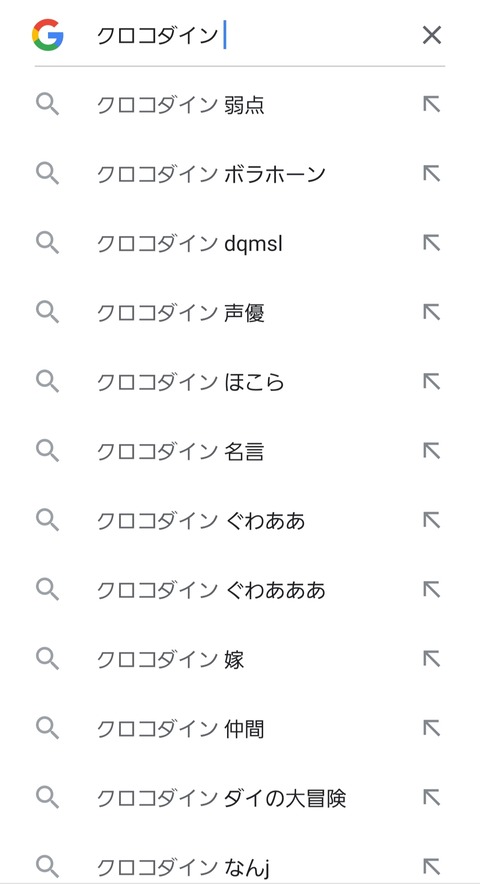
Task: Tap magnifier icon beside 名言 suggestion
Action: 47,451
